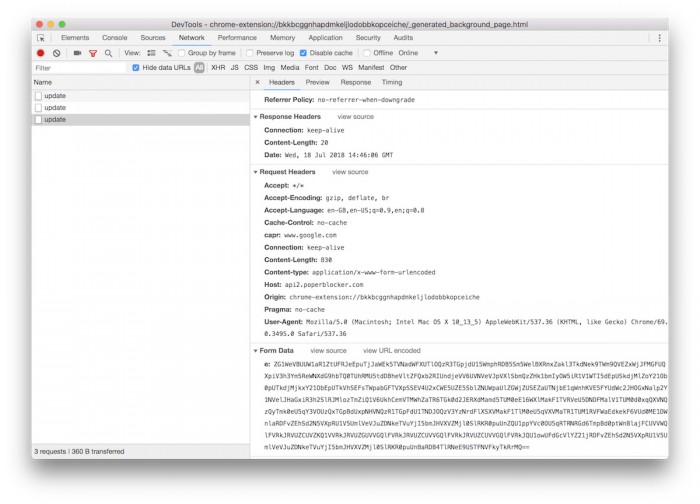The image size is (700, 504).
Task: Select the Network tab
Action: pos(192,38)
